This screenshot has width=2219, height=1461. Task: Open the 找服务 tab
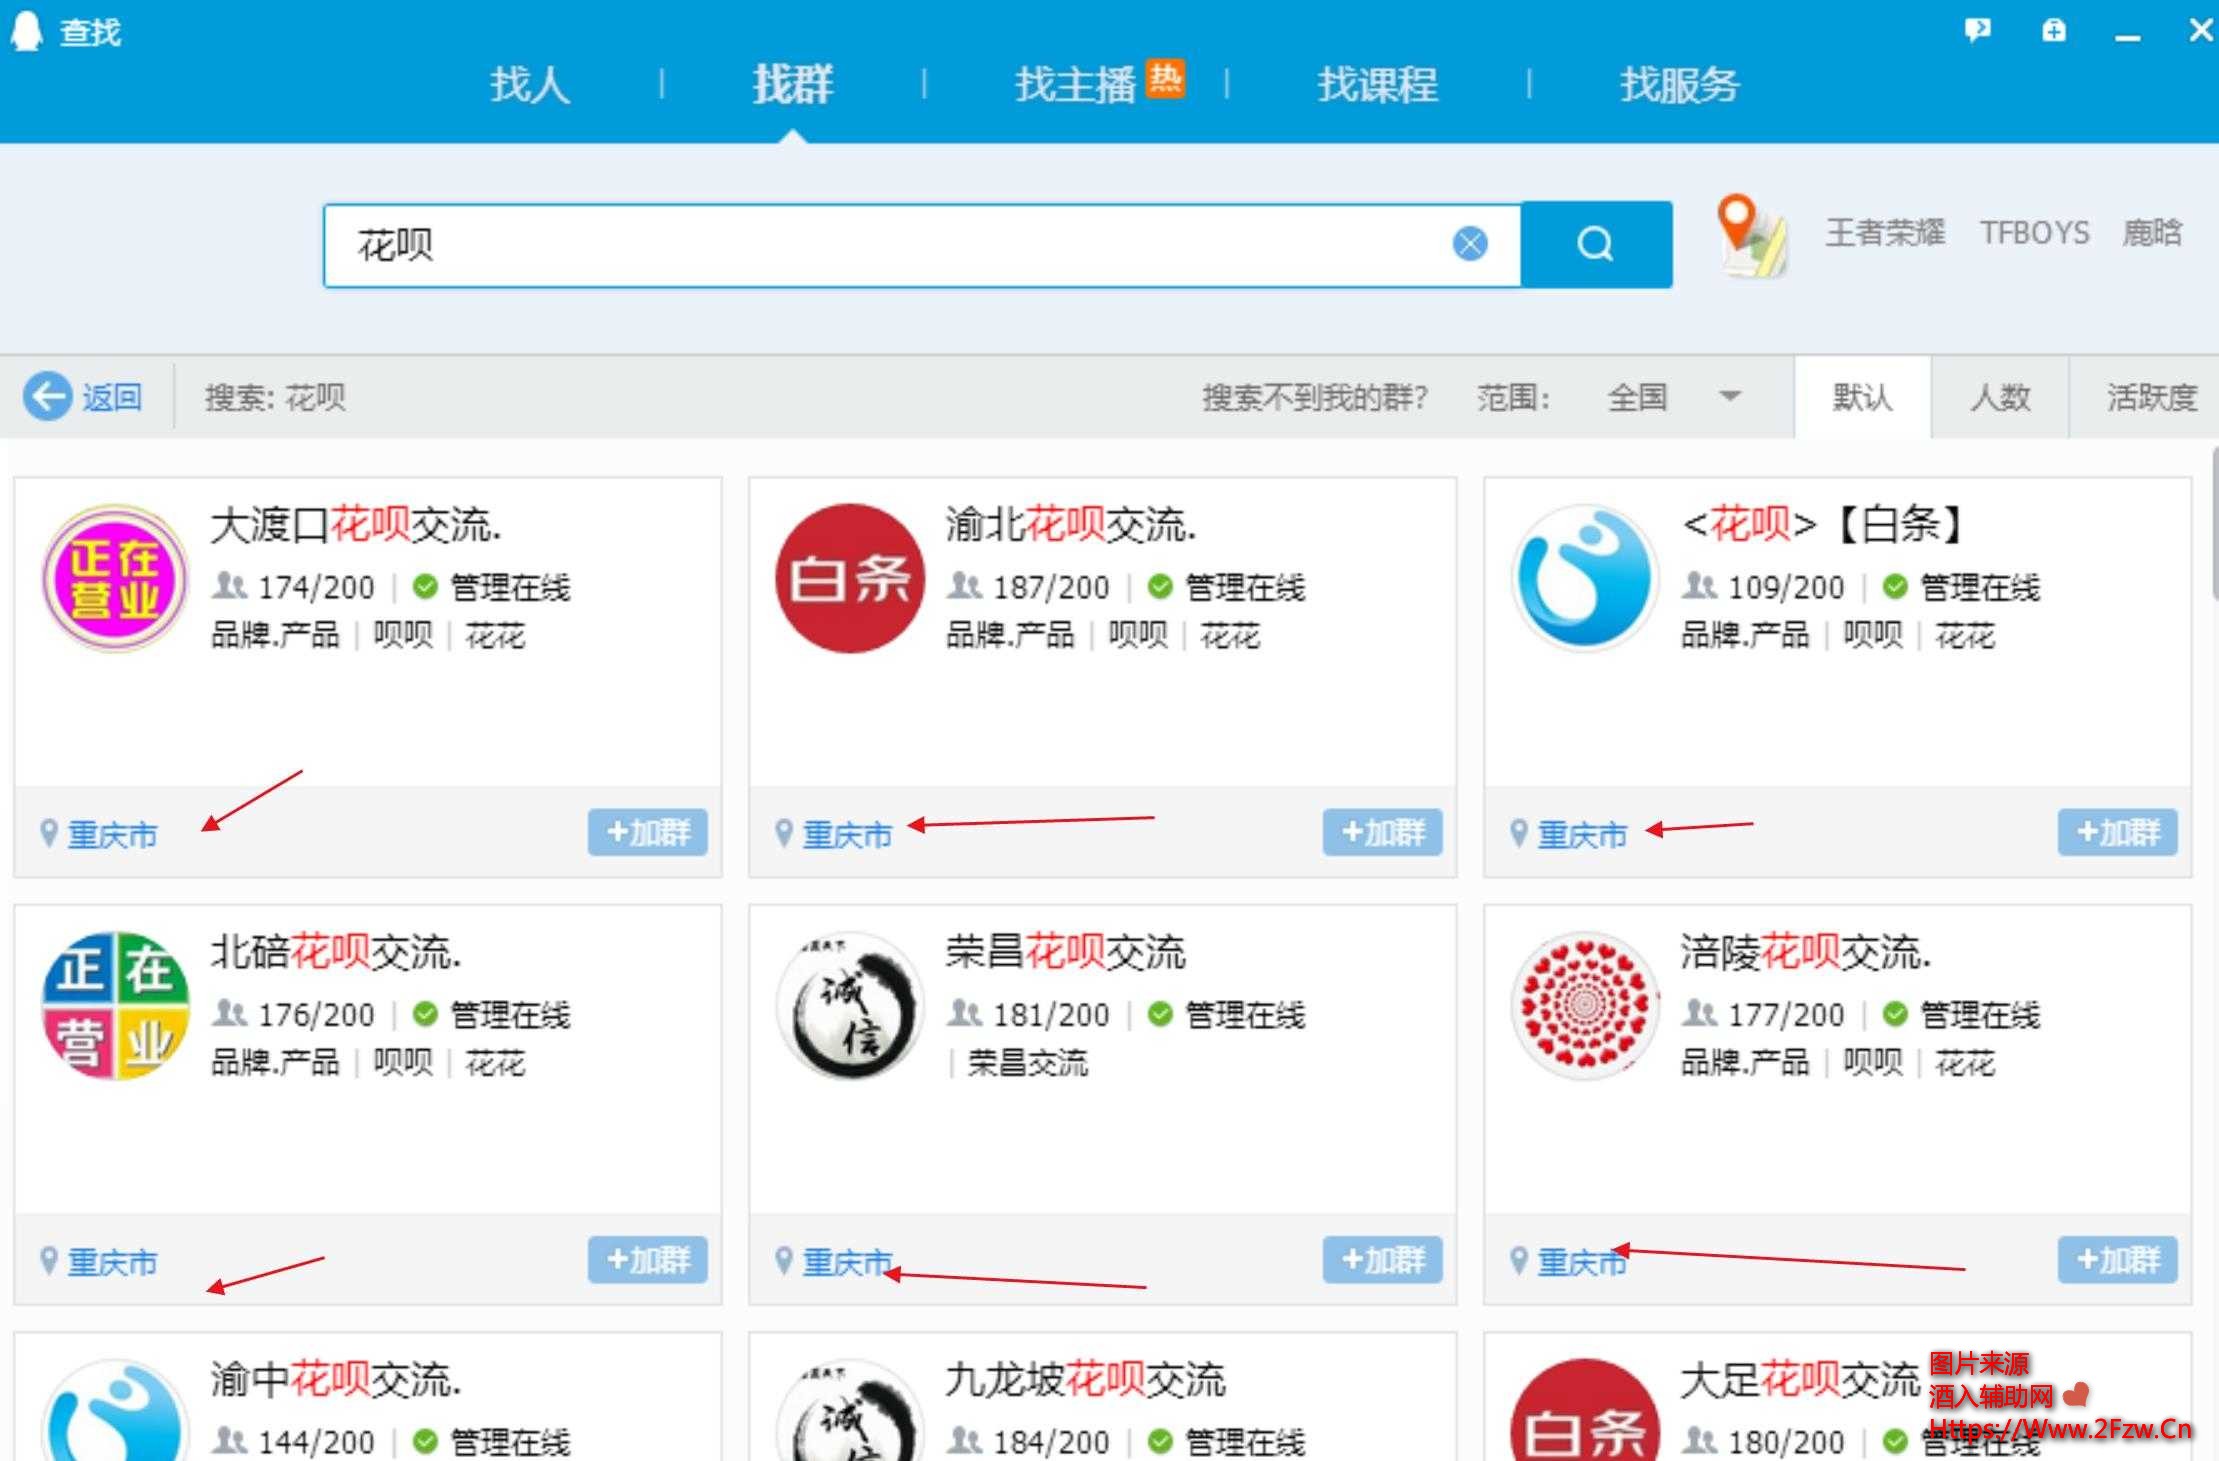[x=1680, y=84]
